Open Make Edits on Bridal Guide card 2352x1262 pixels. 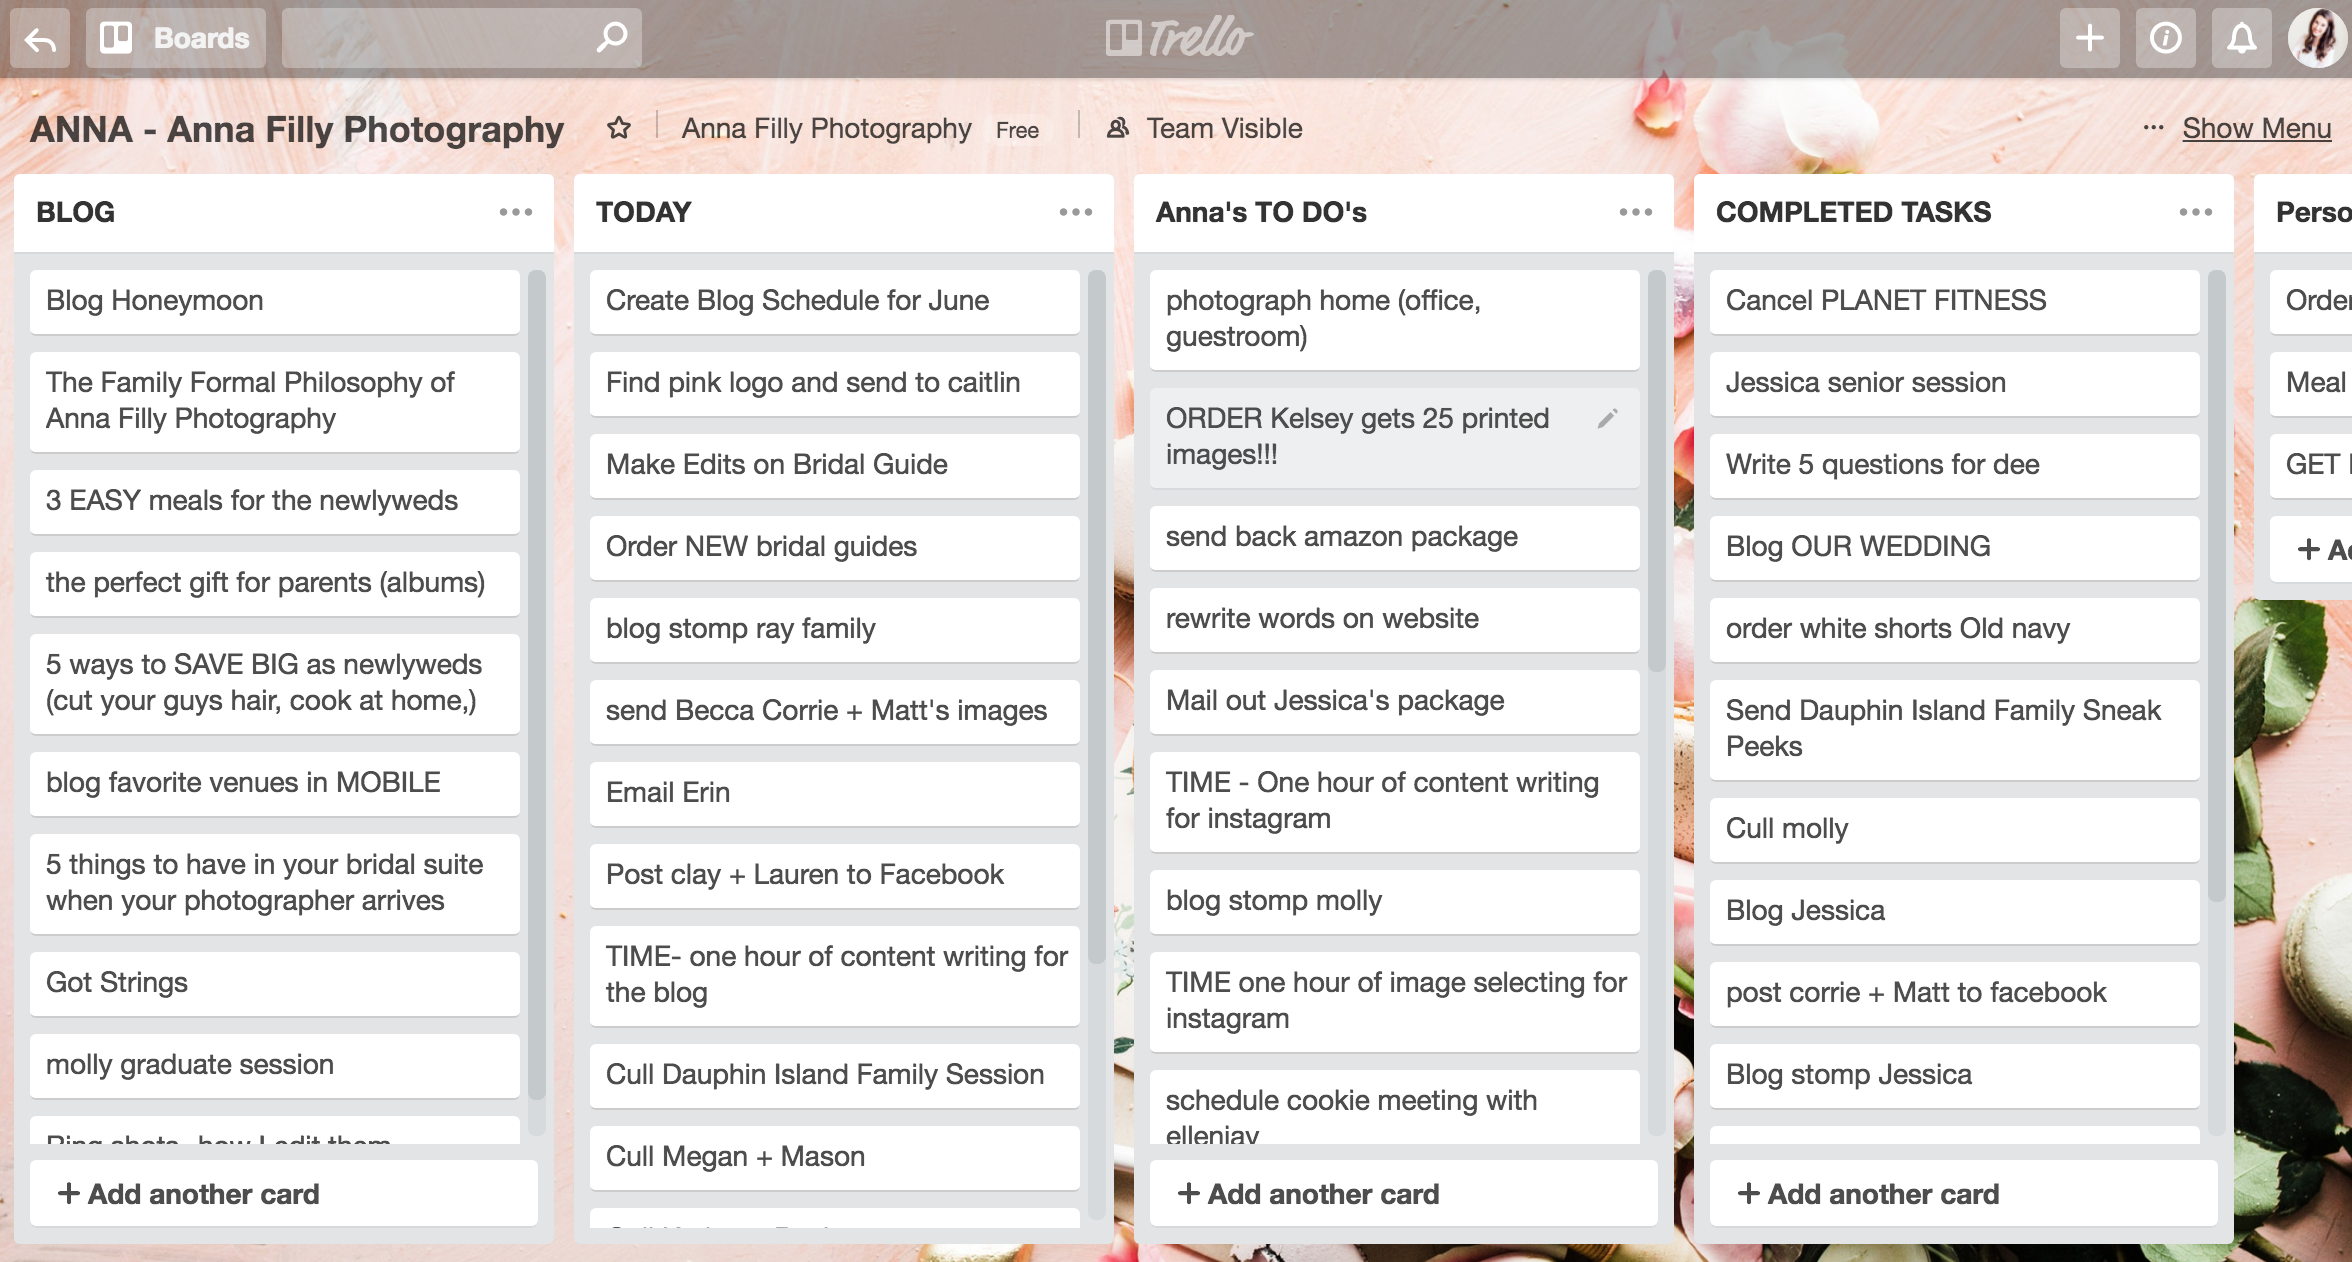click(x=835, y=465)
